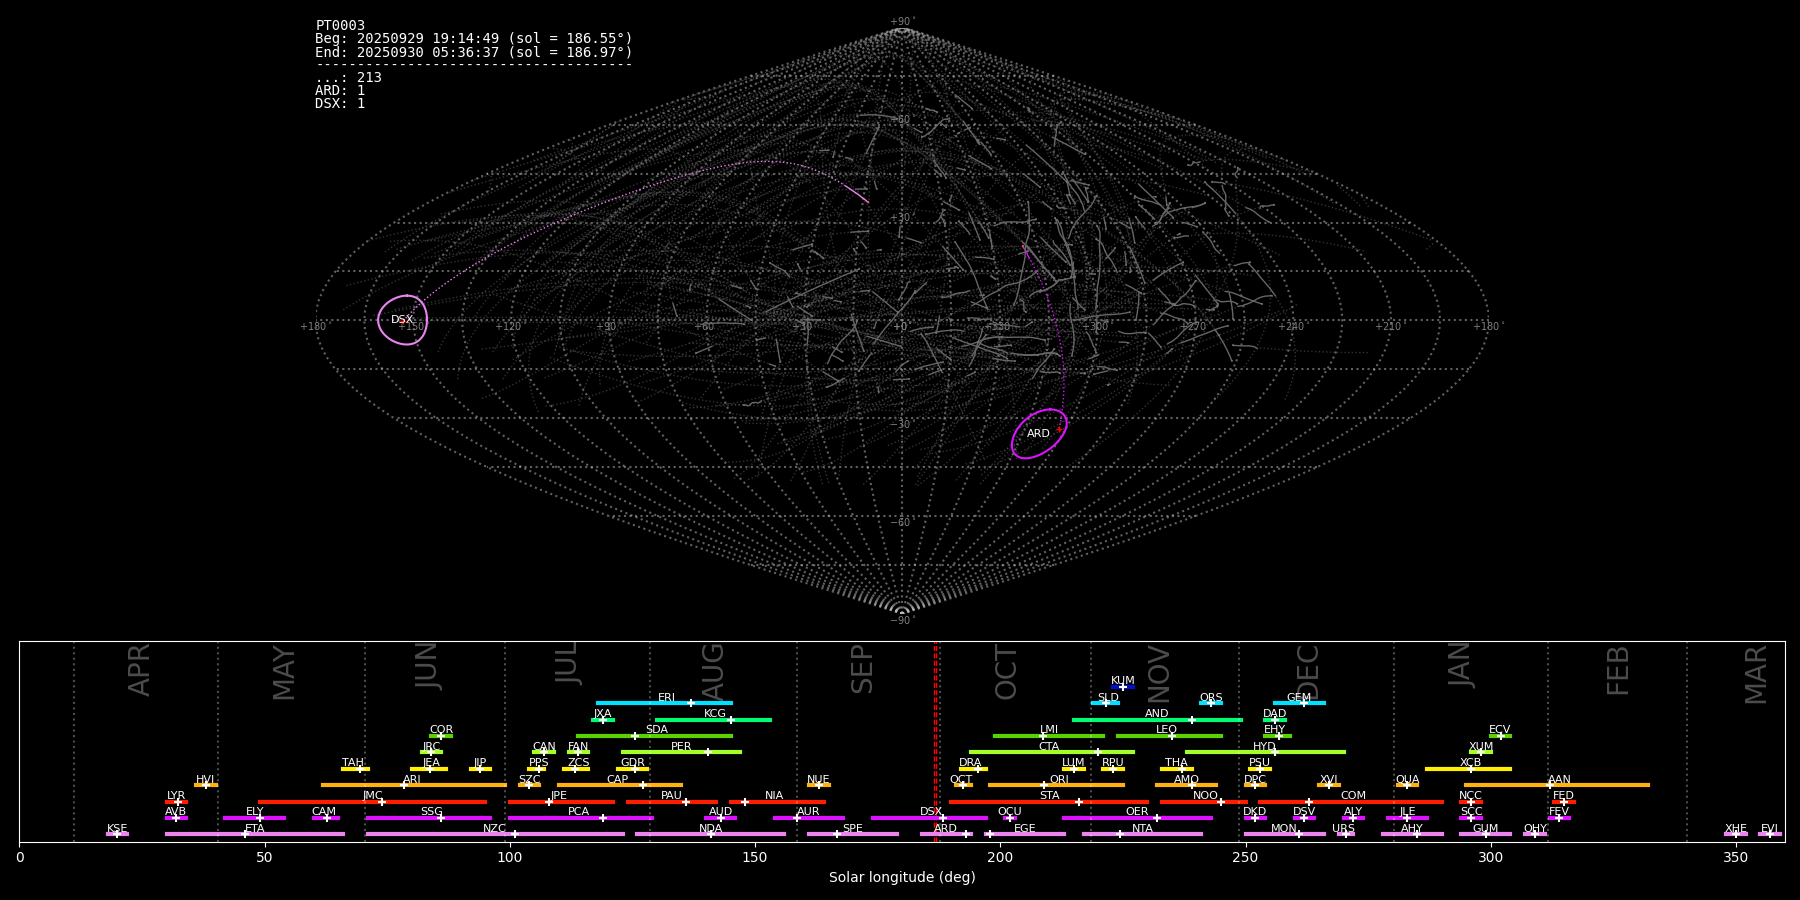Click the LYR shower bar
The width and height of the screenshot is (1800, 900).
[x=176, y=802]
